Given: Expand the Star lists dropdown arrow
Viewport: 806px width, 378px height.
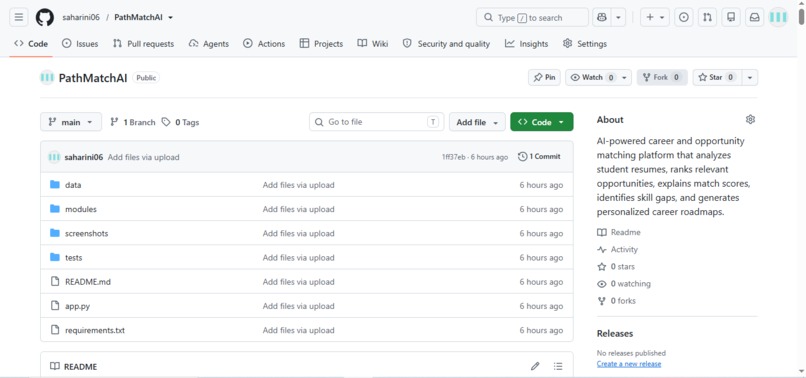Looking at the screenshot, I should tap(750, 78).
